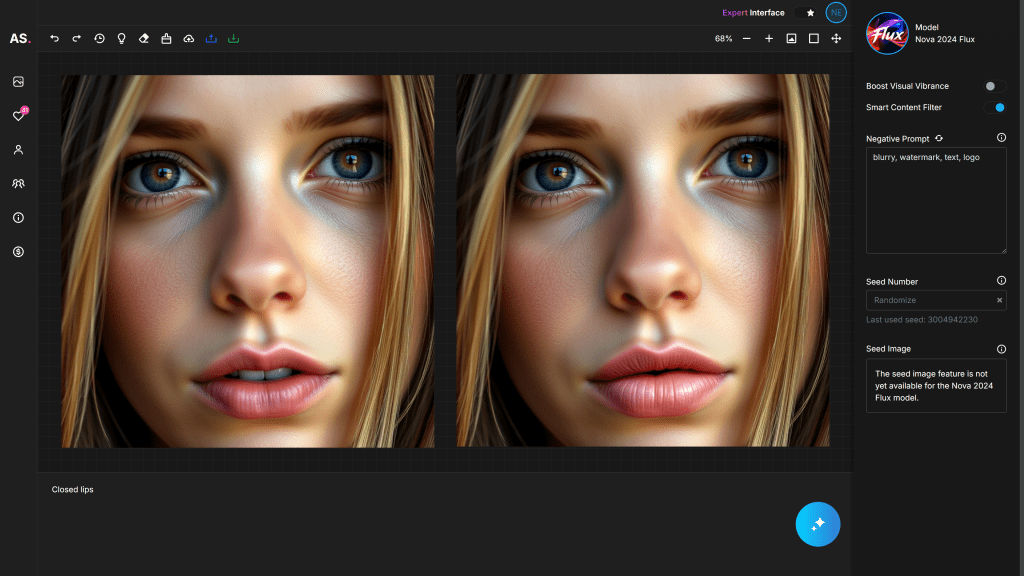This screenshot has width=1024, height=576.
Task: Open the gallery panel in the sidebar
Action: [18, 81]
